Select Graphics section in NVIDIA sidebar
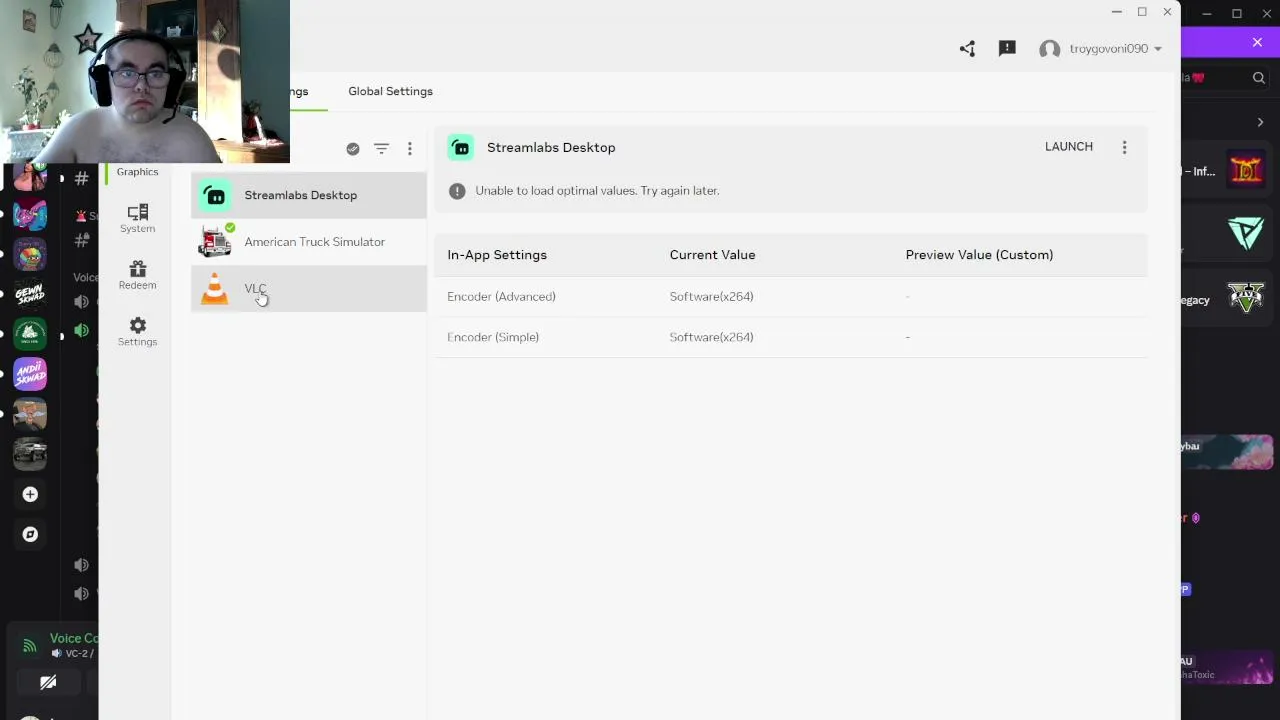The height and width of the screenshot is (720, 1280). (137, 172)
